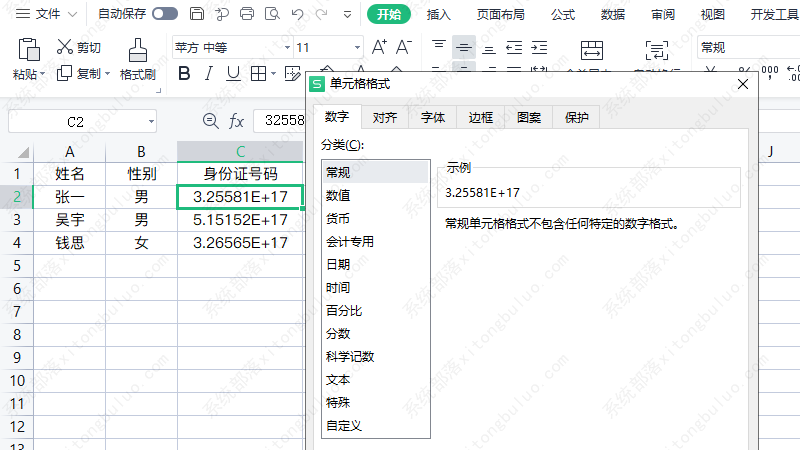Expand the Name Box dropdown arrow
This screenshot has width=800, height=450.
(x=151, y=121)
